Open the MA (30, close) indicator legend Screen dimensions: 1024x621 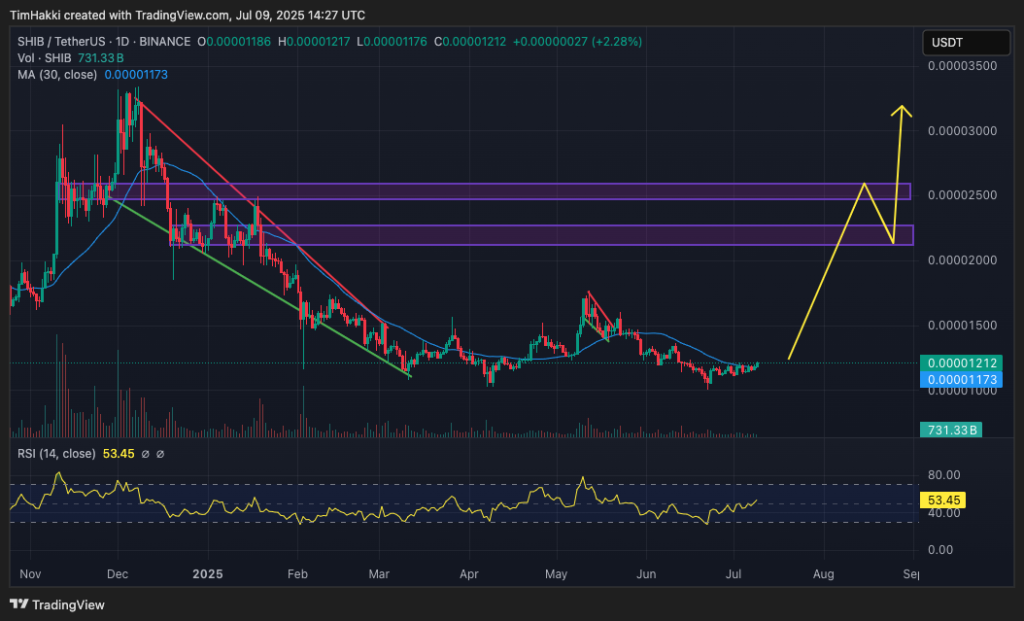[x=55, y=75]
